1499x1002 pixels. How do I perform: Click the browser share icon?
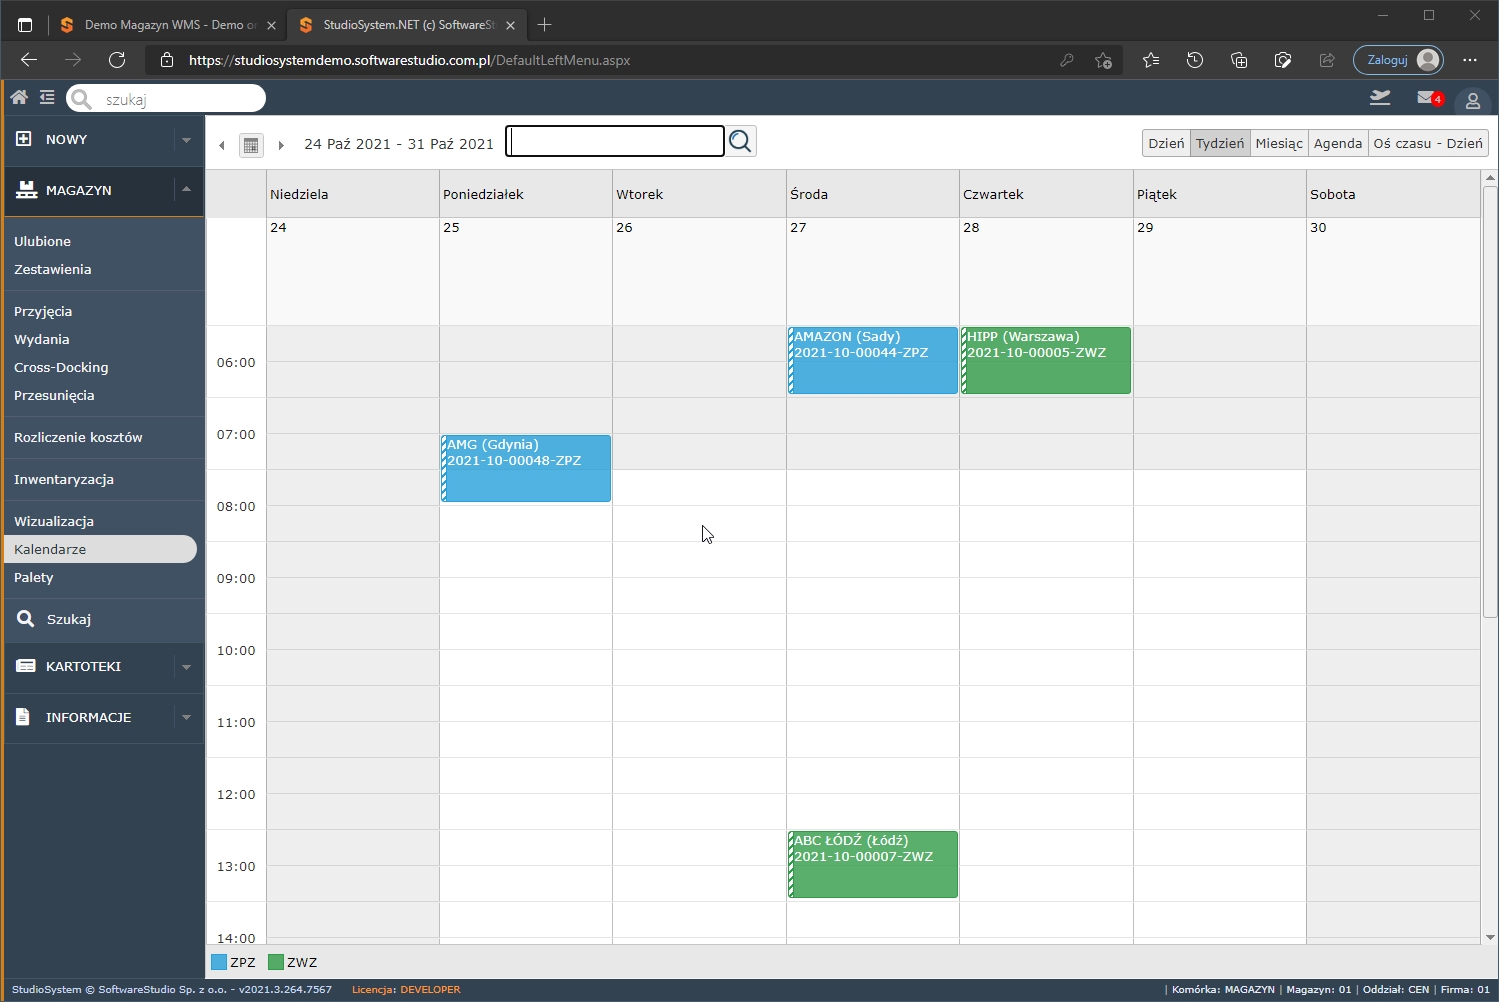tap(1327, 60)
